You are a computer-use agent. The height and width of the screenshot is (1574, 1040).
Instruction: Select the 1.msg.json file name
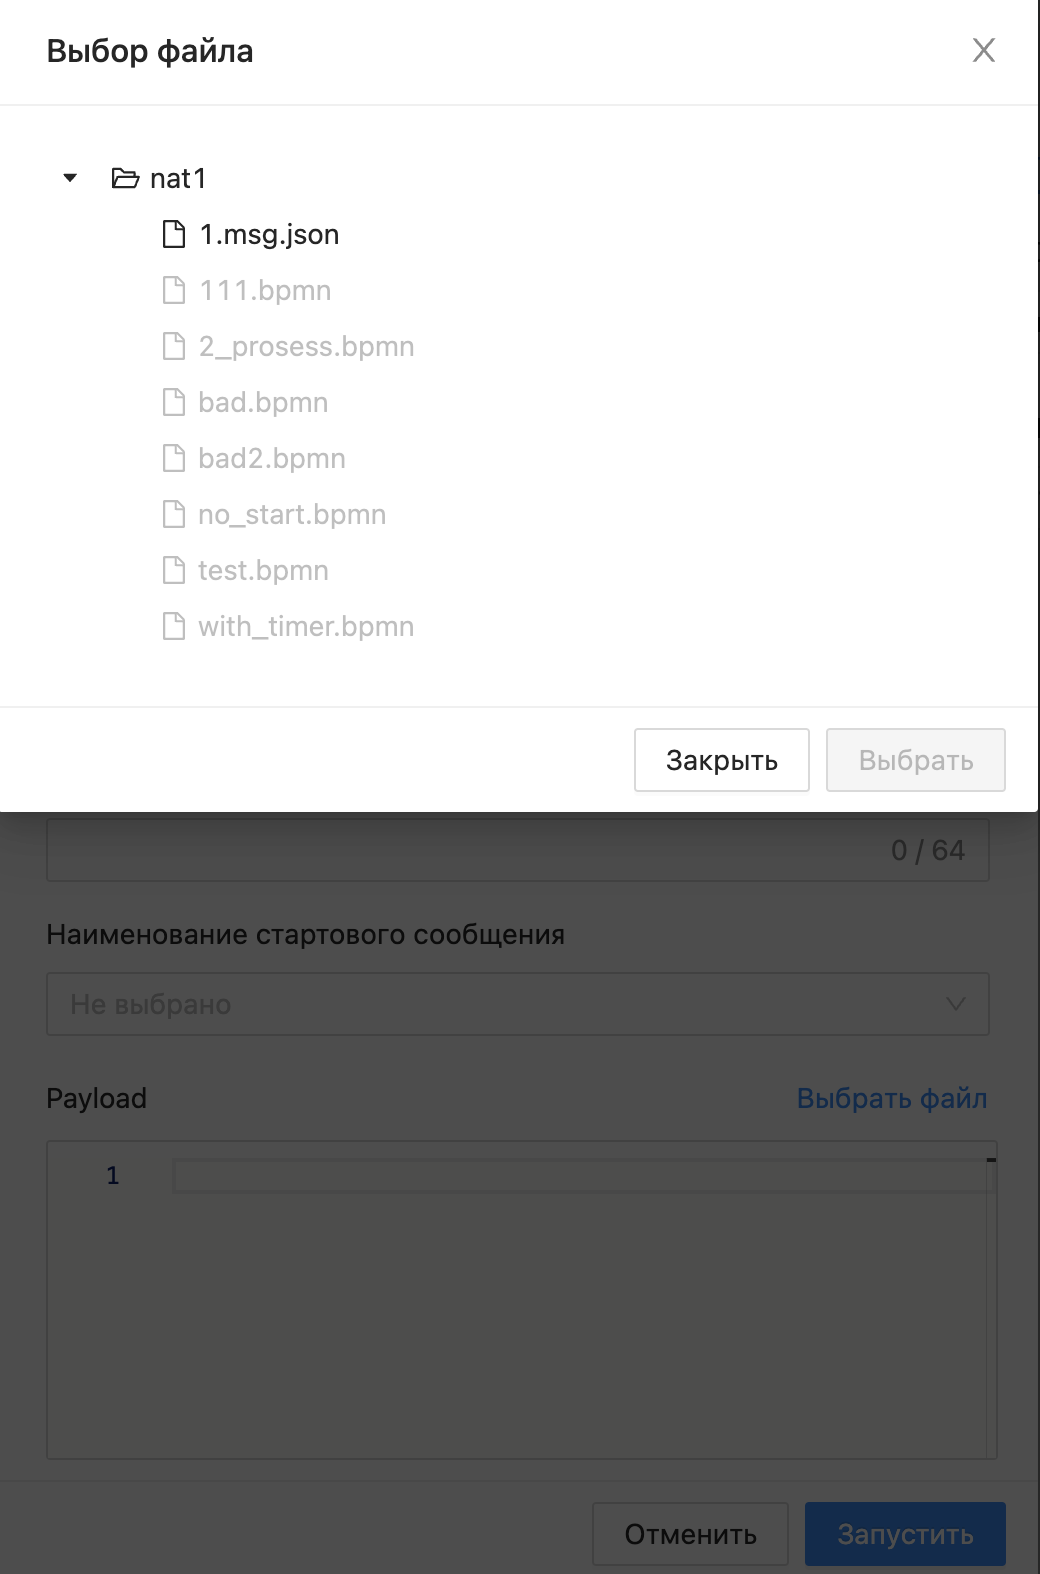click(x=269, y=235)
